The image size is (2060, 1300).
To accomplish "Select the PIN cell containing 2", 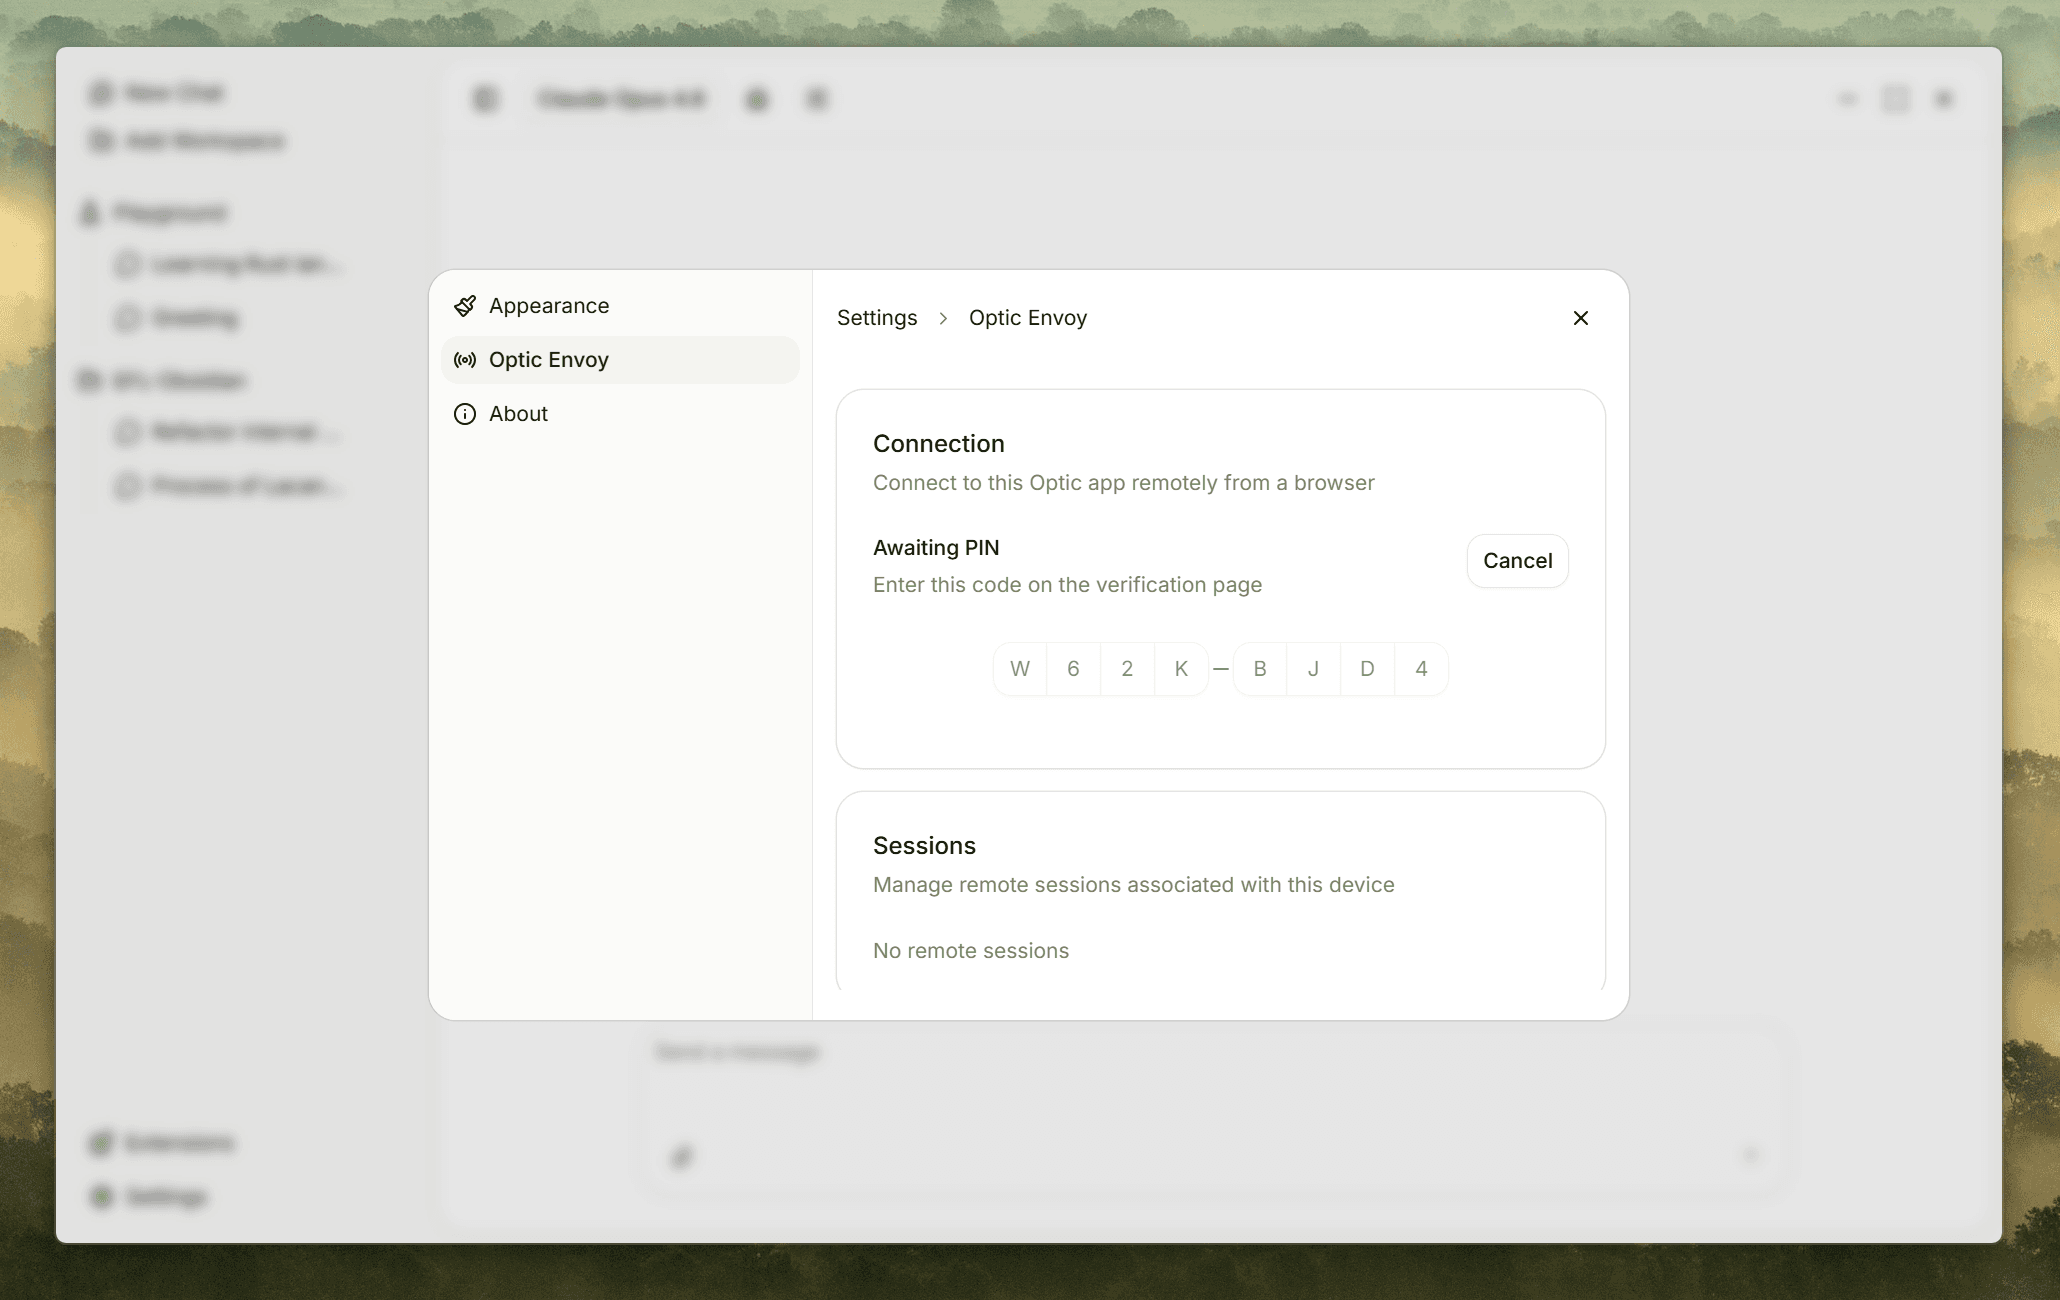I will point(1127,669).
